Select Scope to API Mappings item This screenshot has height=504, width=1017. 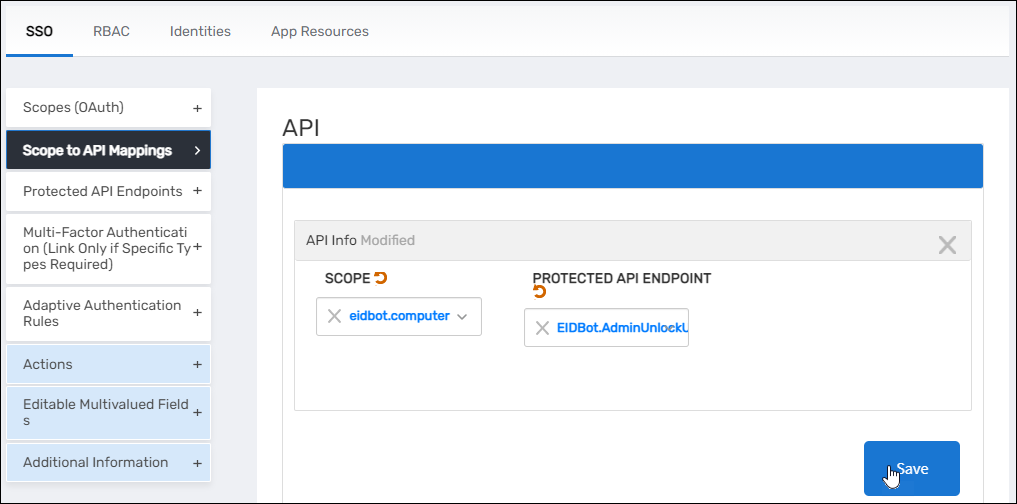108,150
